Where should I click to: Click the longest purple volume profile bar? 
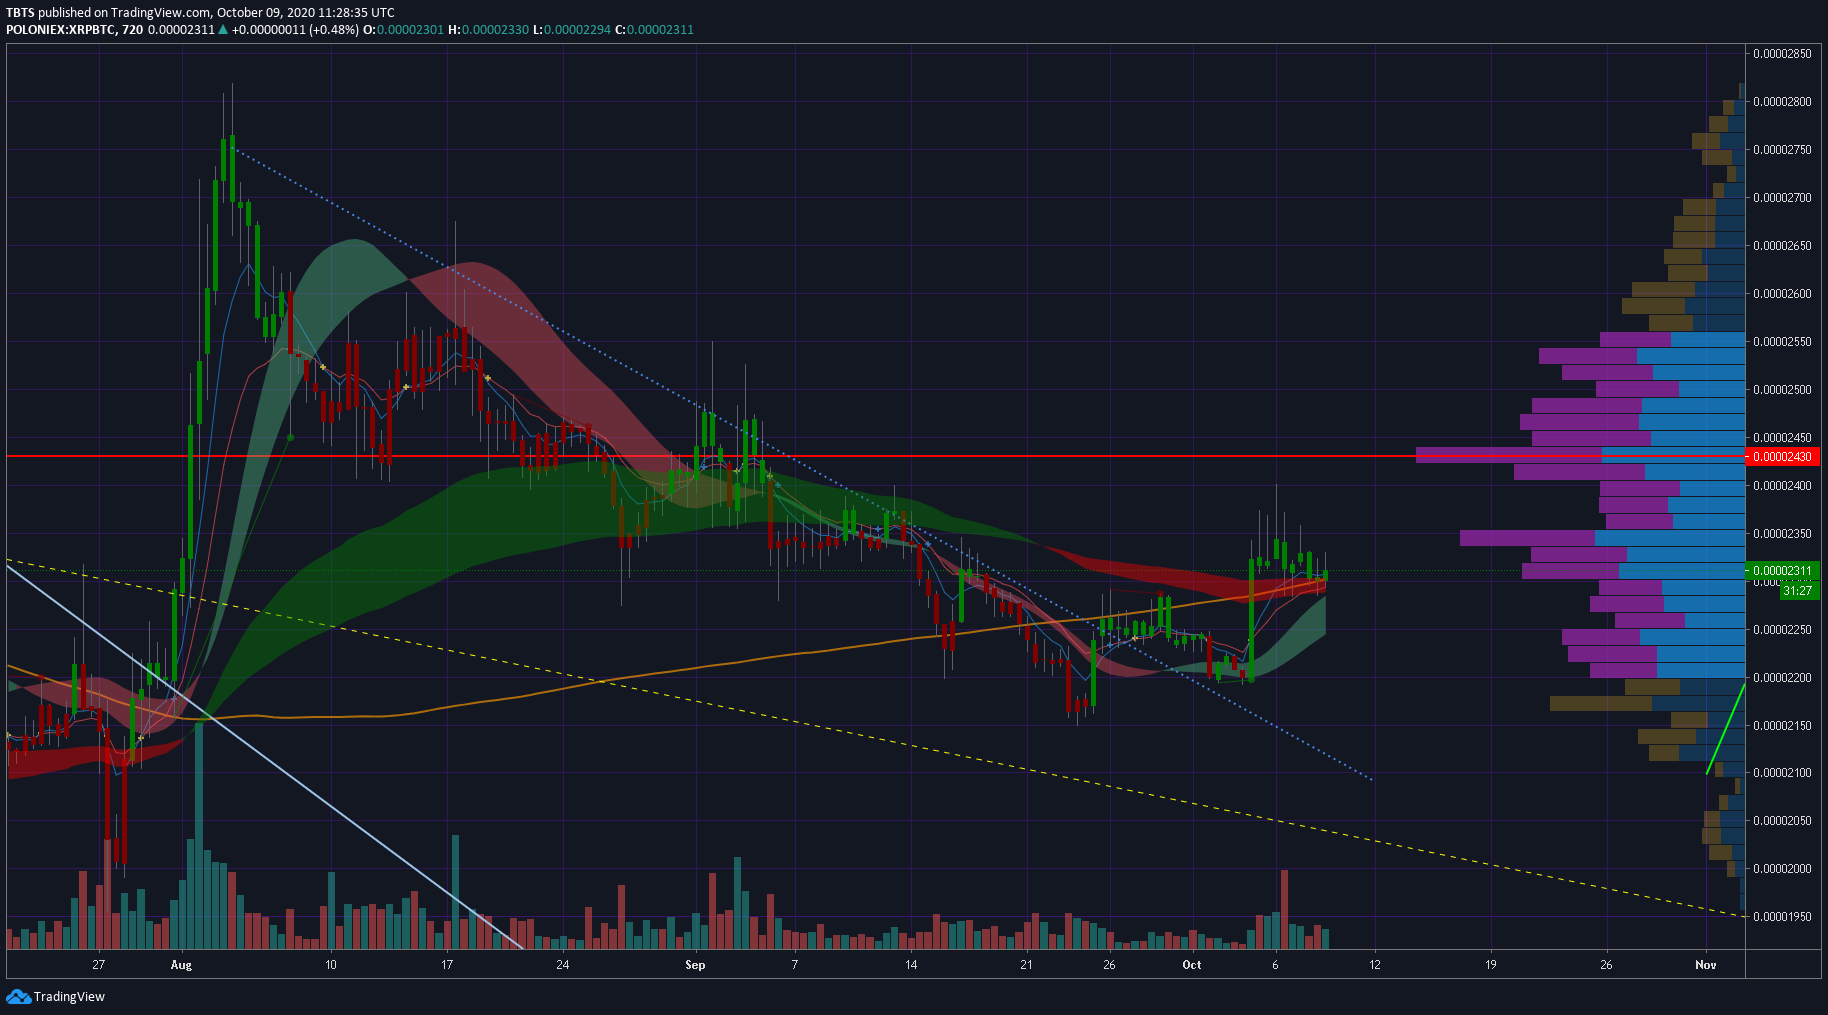coord(1509,455)
